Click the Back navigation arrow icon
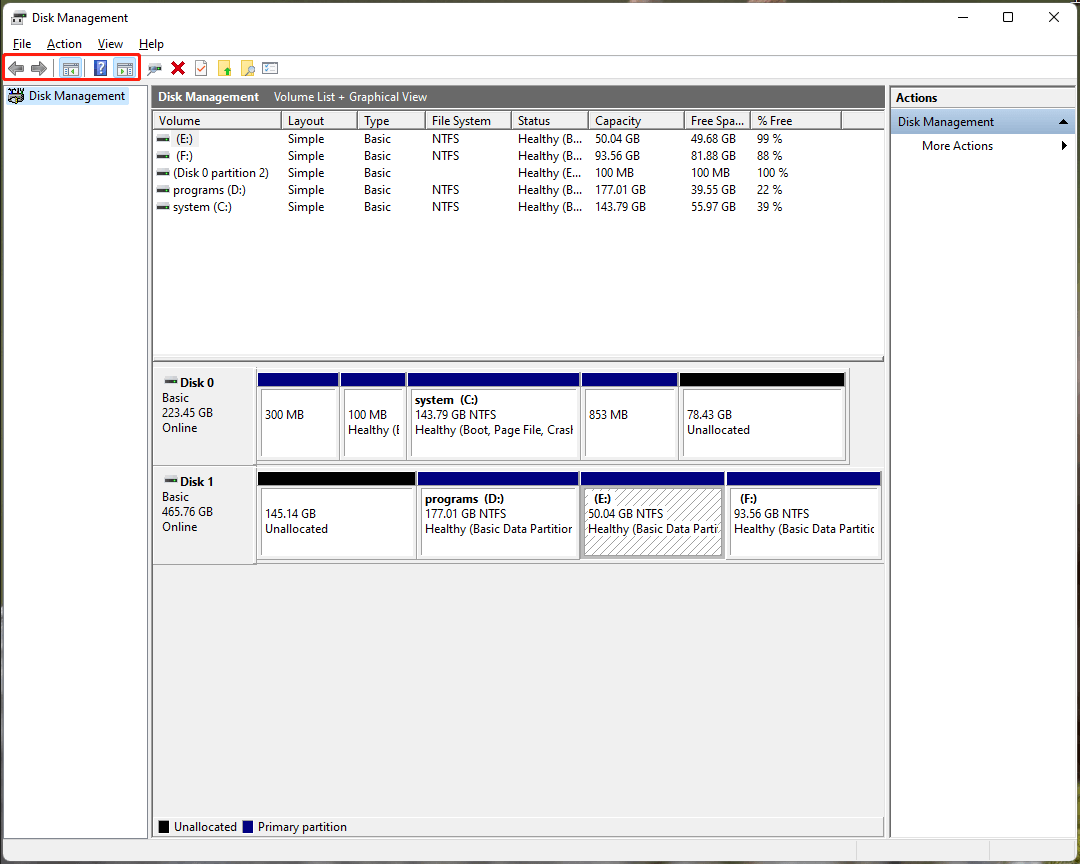This screenshot has height=864, width=1080. 16,68
